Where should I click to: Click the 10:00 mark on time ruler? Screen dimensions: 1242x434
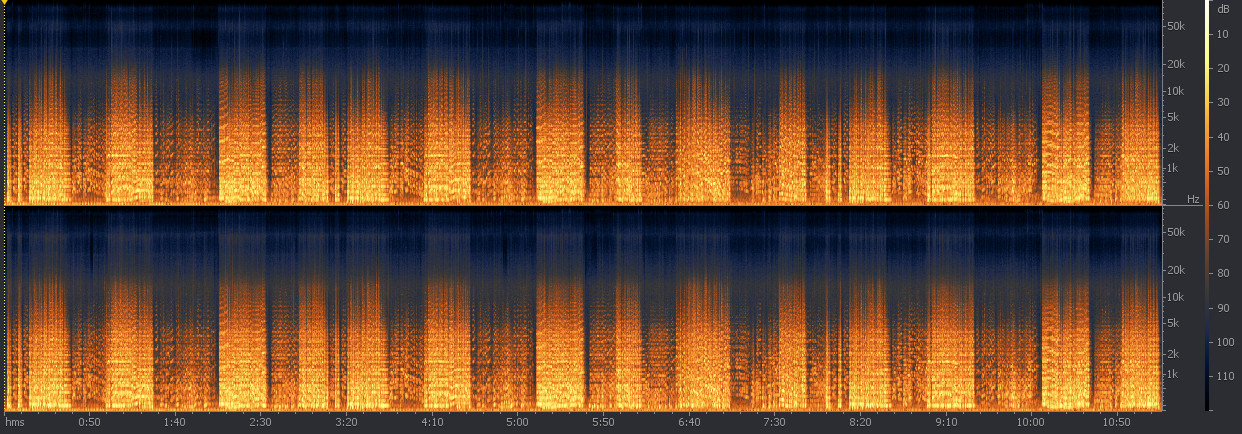tap(1031, 422)
